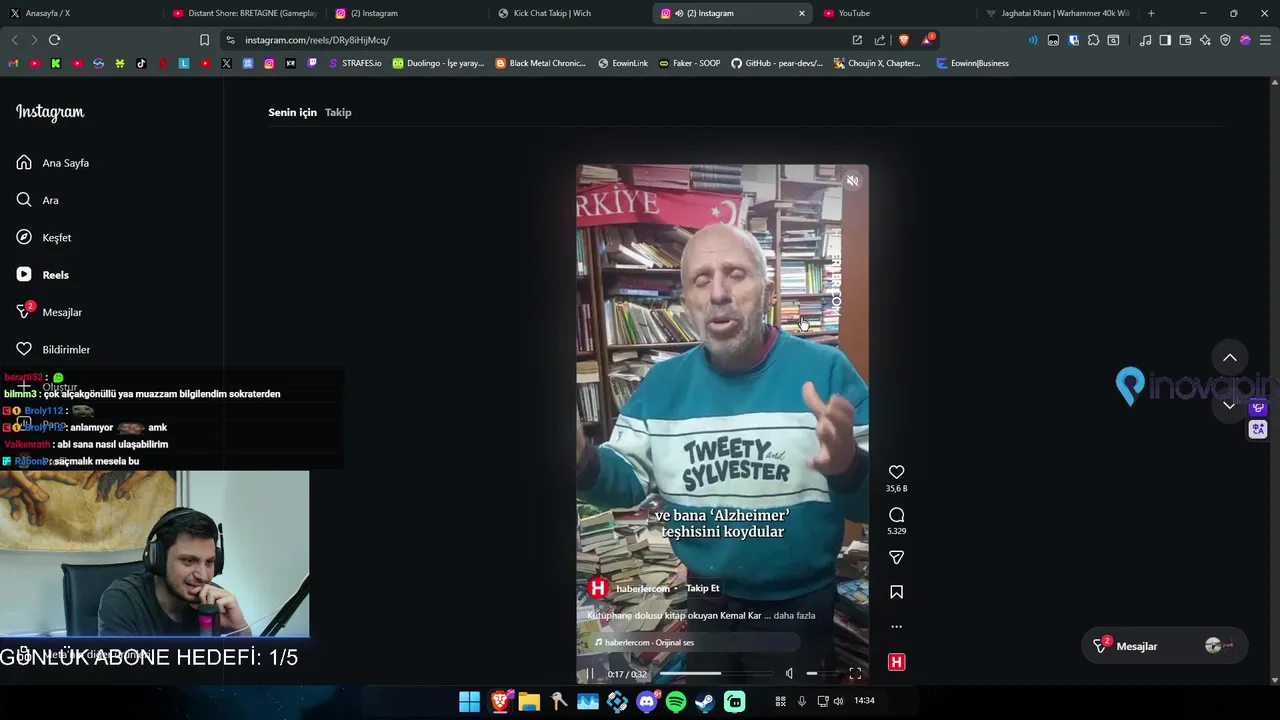The height and width of the screenshot is (720, 1280).
Task: Click haberlercom profile avatar
Action: tap(598, 588)
